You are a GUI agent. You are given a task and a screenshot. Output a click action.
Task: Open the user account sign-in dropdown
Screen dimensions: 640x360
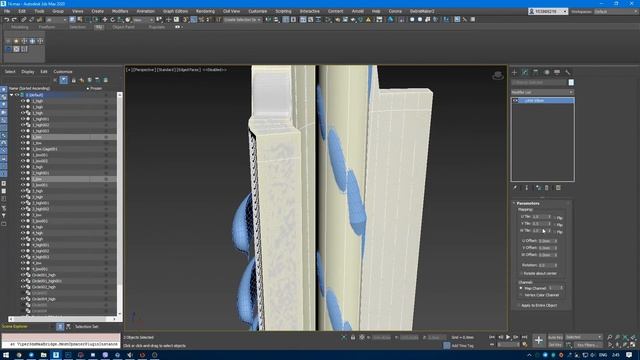(548, 11)
